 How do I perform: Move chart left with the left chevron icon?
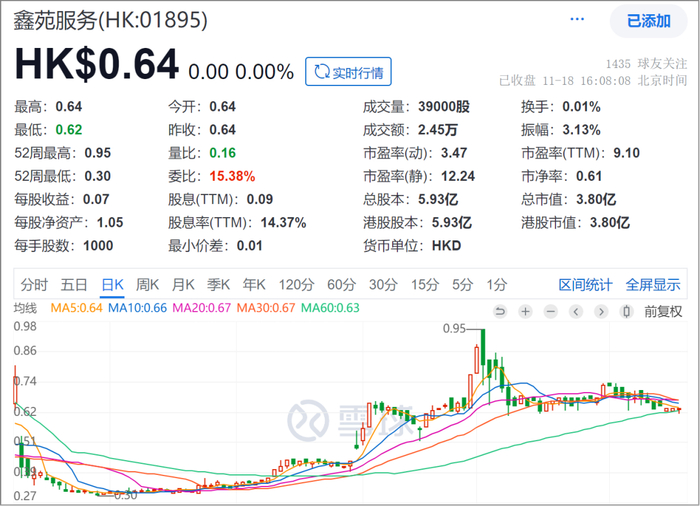tap(576, 311)
